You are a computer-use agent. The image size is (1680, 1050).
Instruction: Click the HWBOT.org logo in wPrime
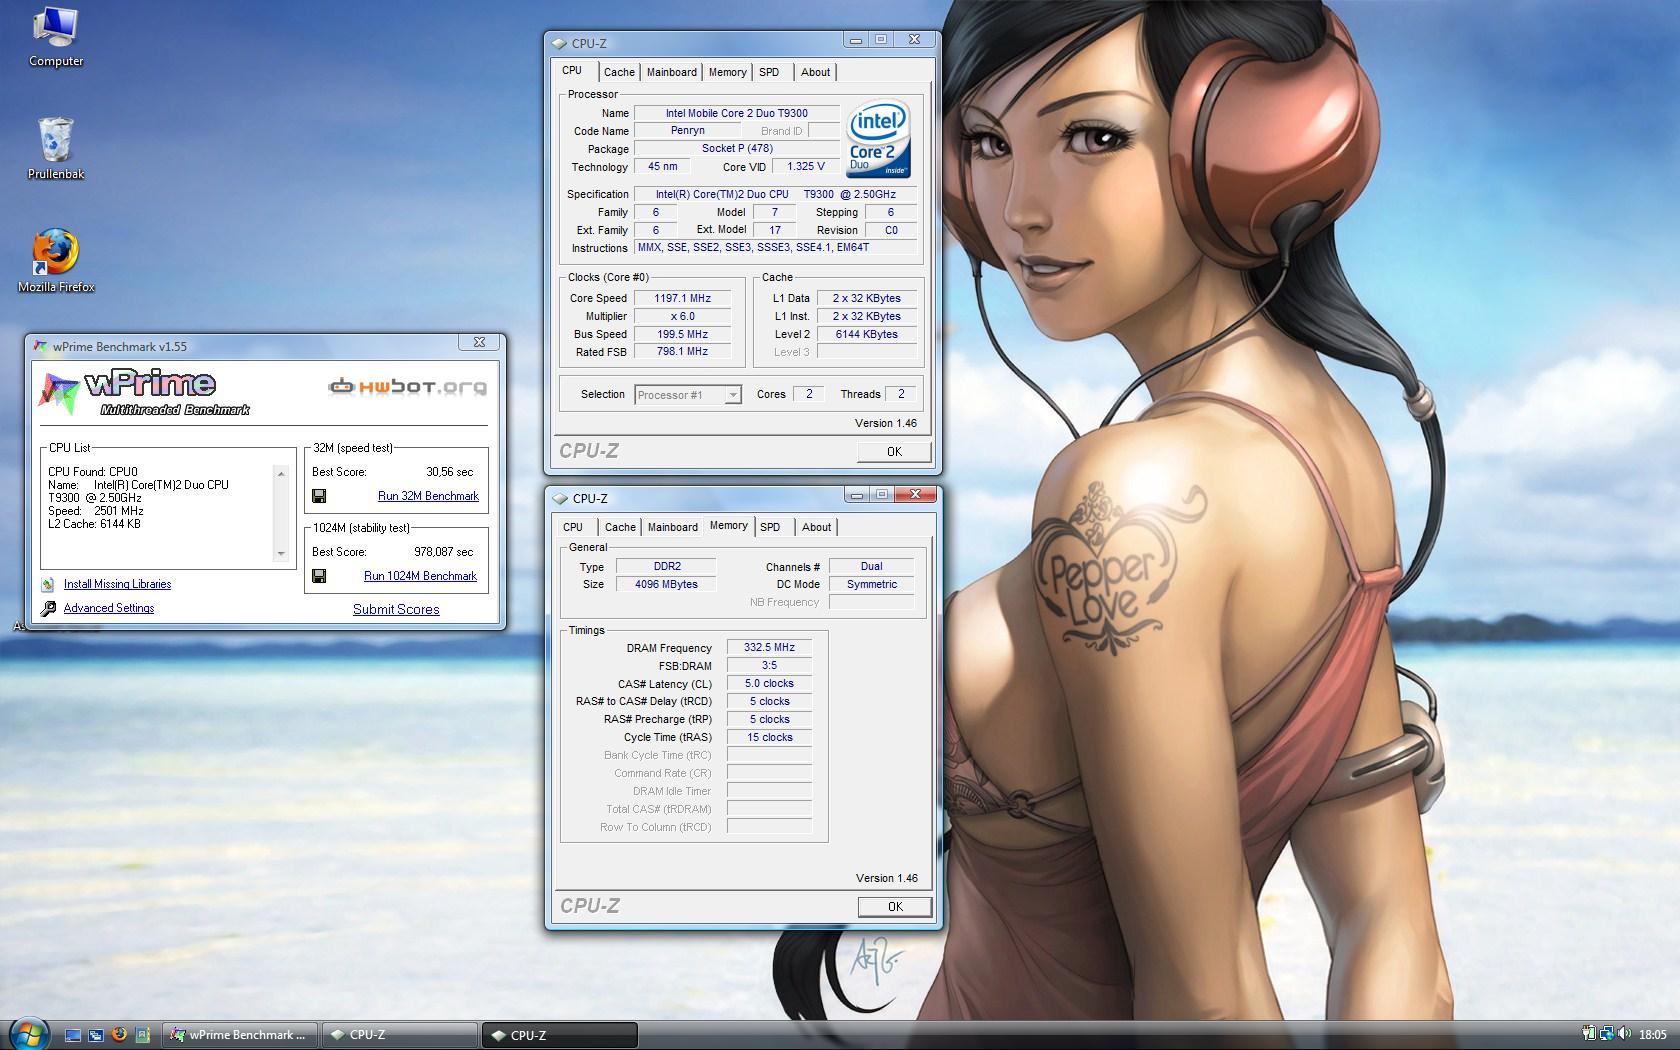(x=408, y=386)
